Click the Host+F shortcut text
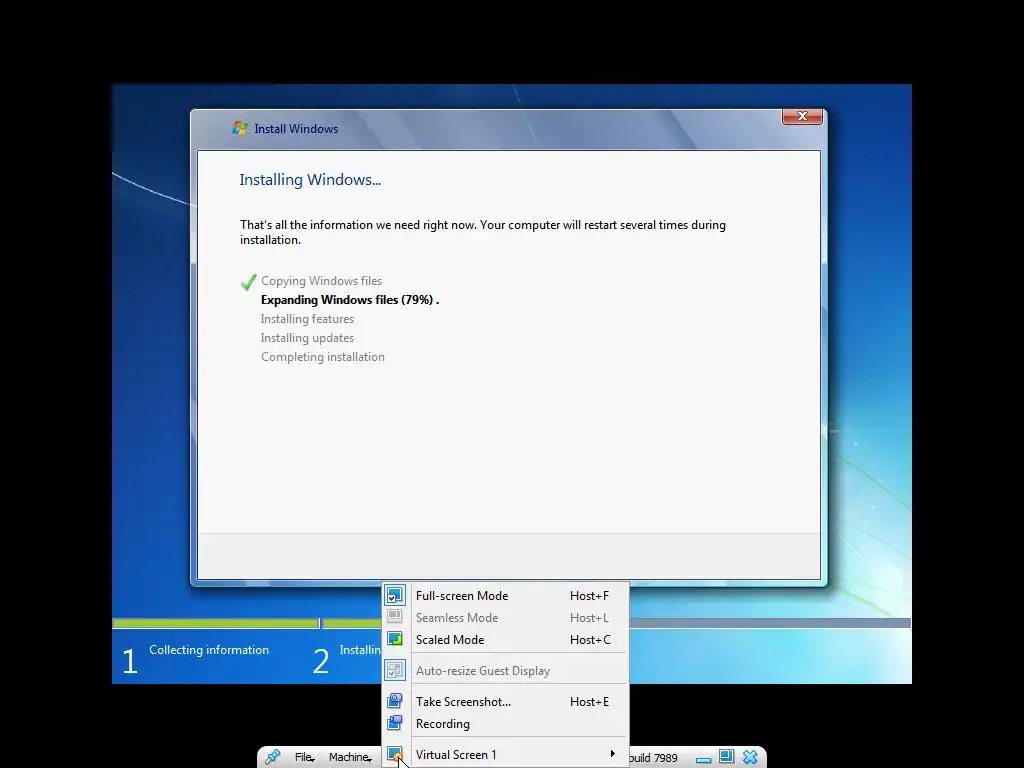1024x768 pixels. point(589,596)
